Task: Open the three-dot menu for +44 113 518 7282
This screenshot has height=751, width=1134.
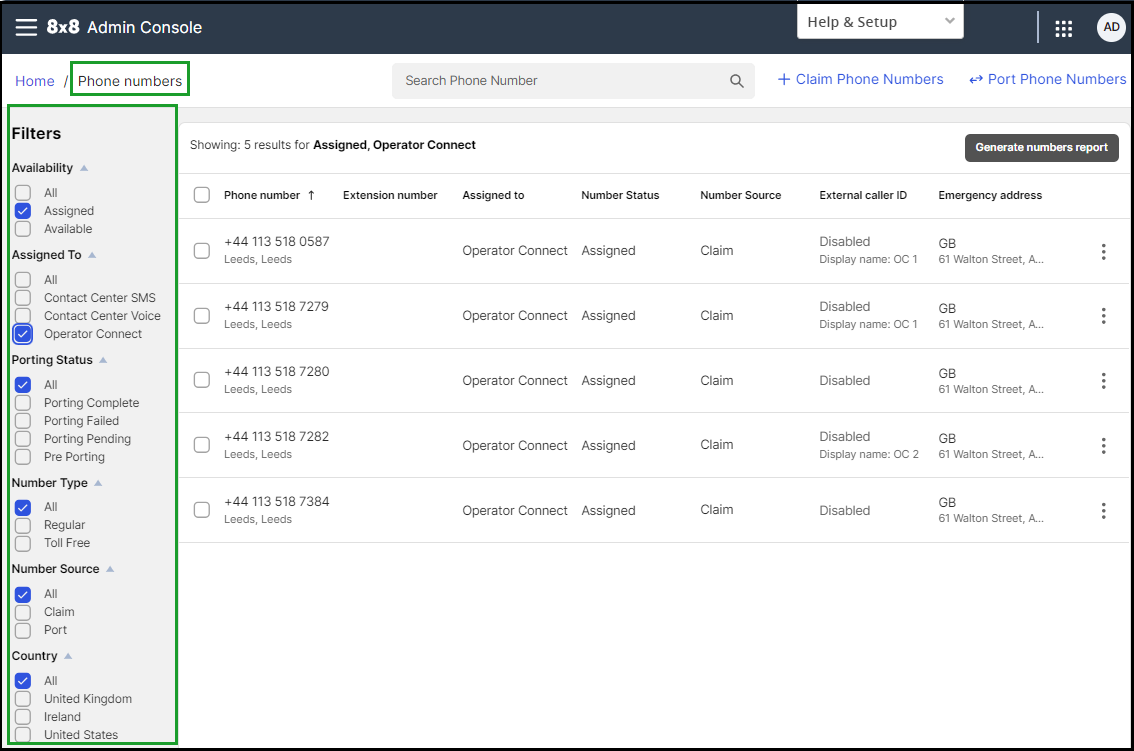Action: point(1103,446)
